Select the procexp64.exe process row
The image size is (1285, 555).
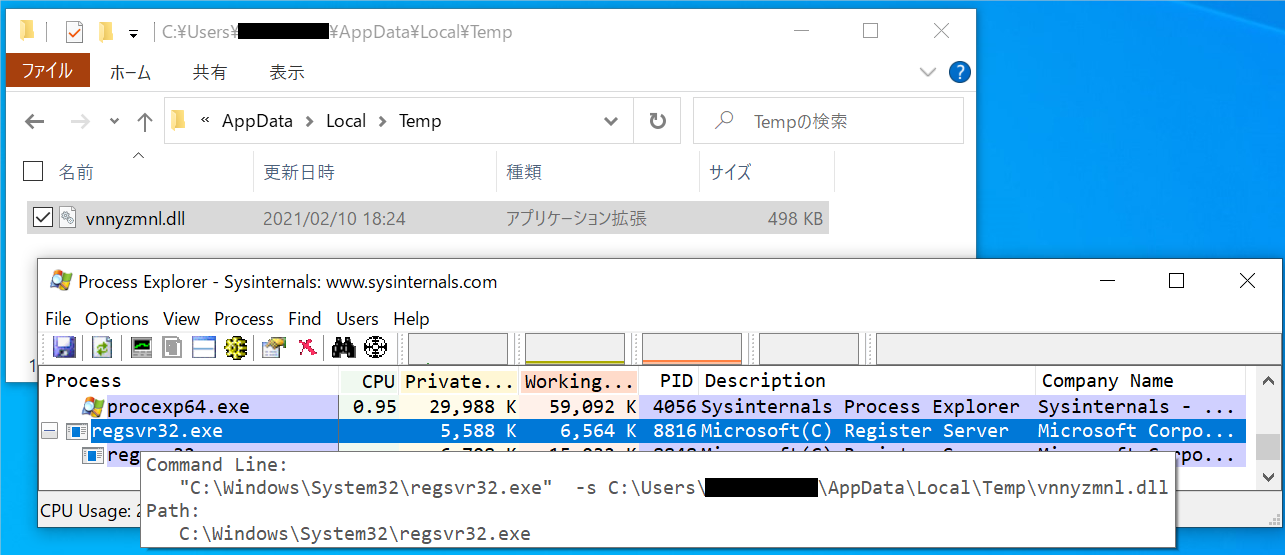[x=643, y=407]
